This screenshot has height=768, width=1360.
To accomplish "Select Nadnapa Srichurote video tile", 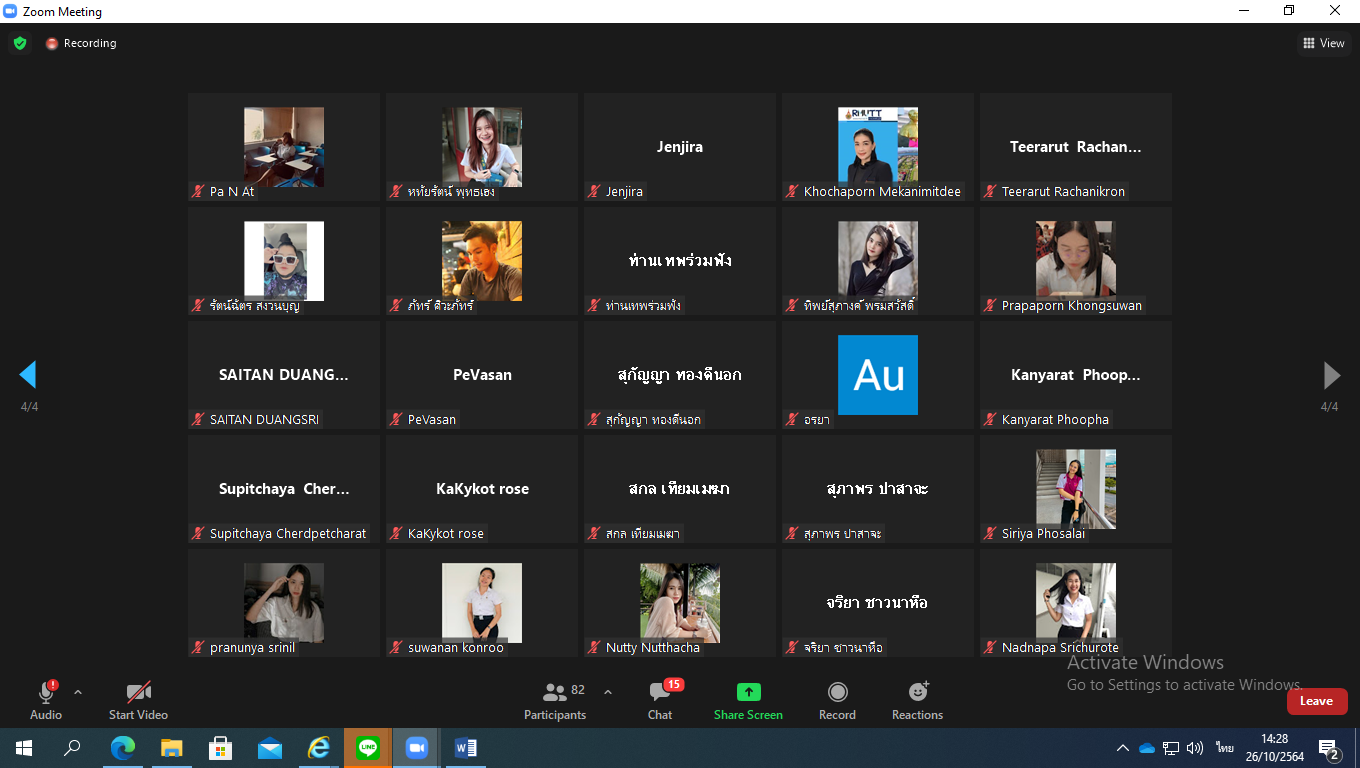I will tap(1076, 603).
